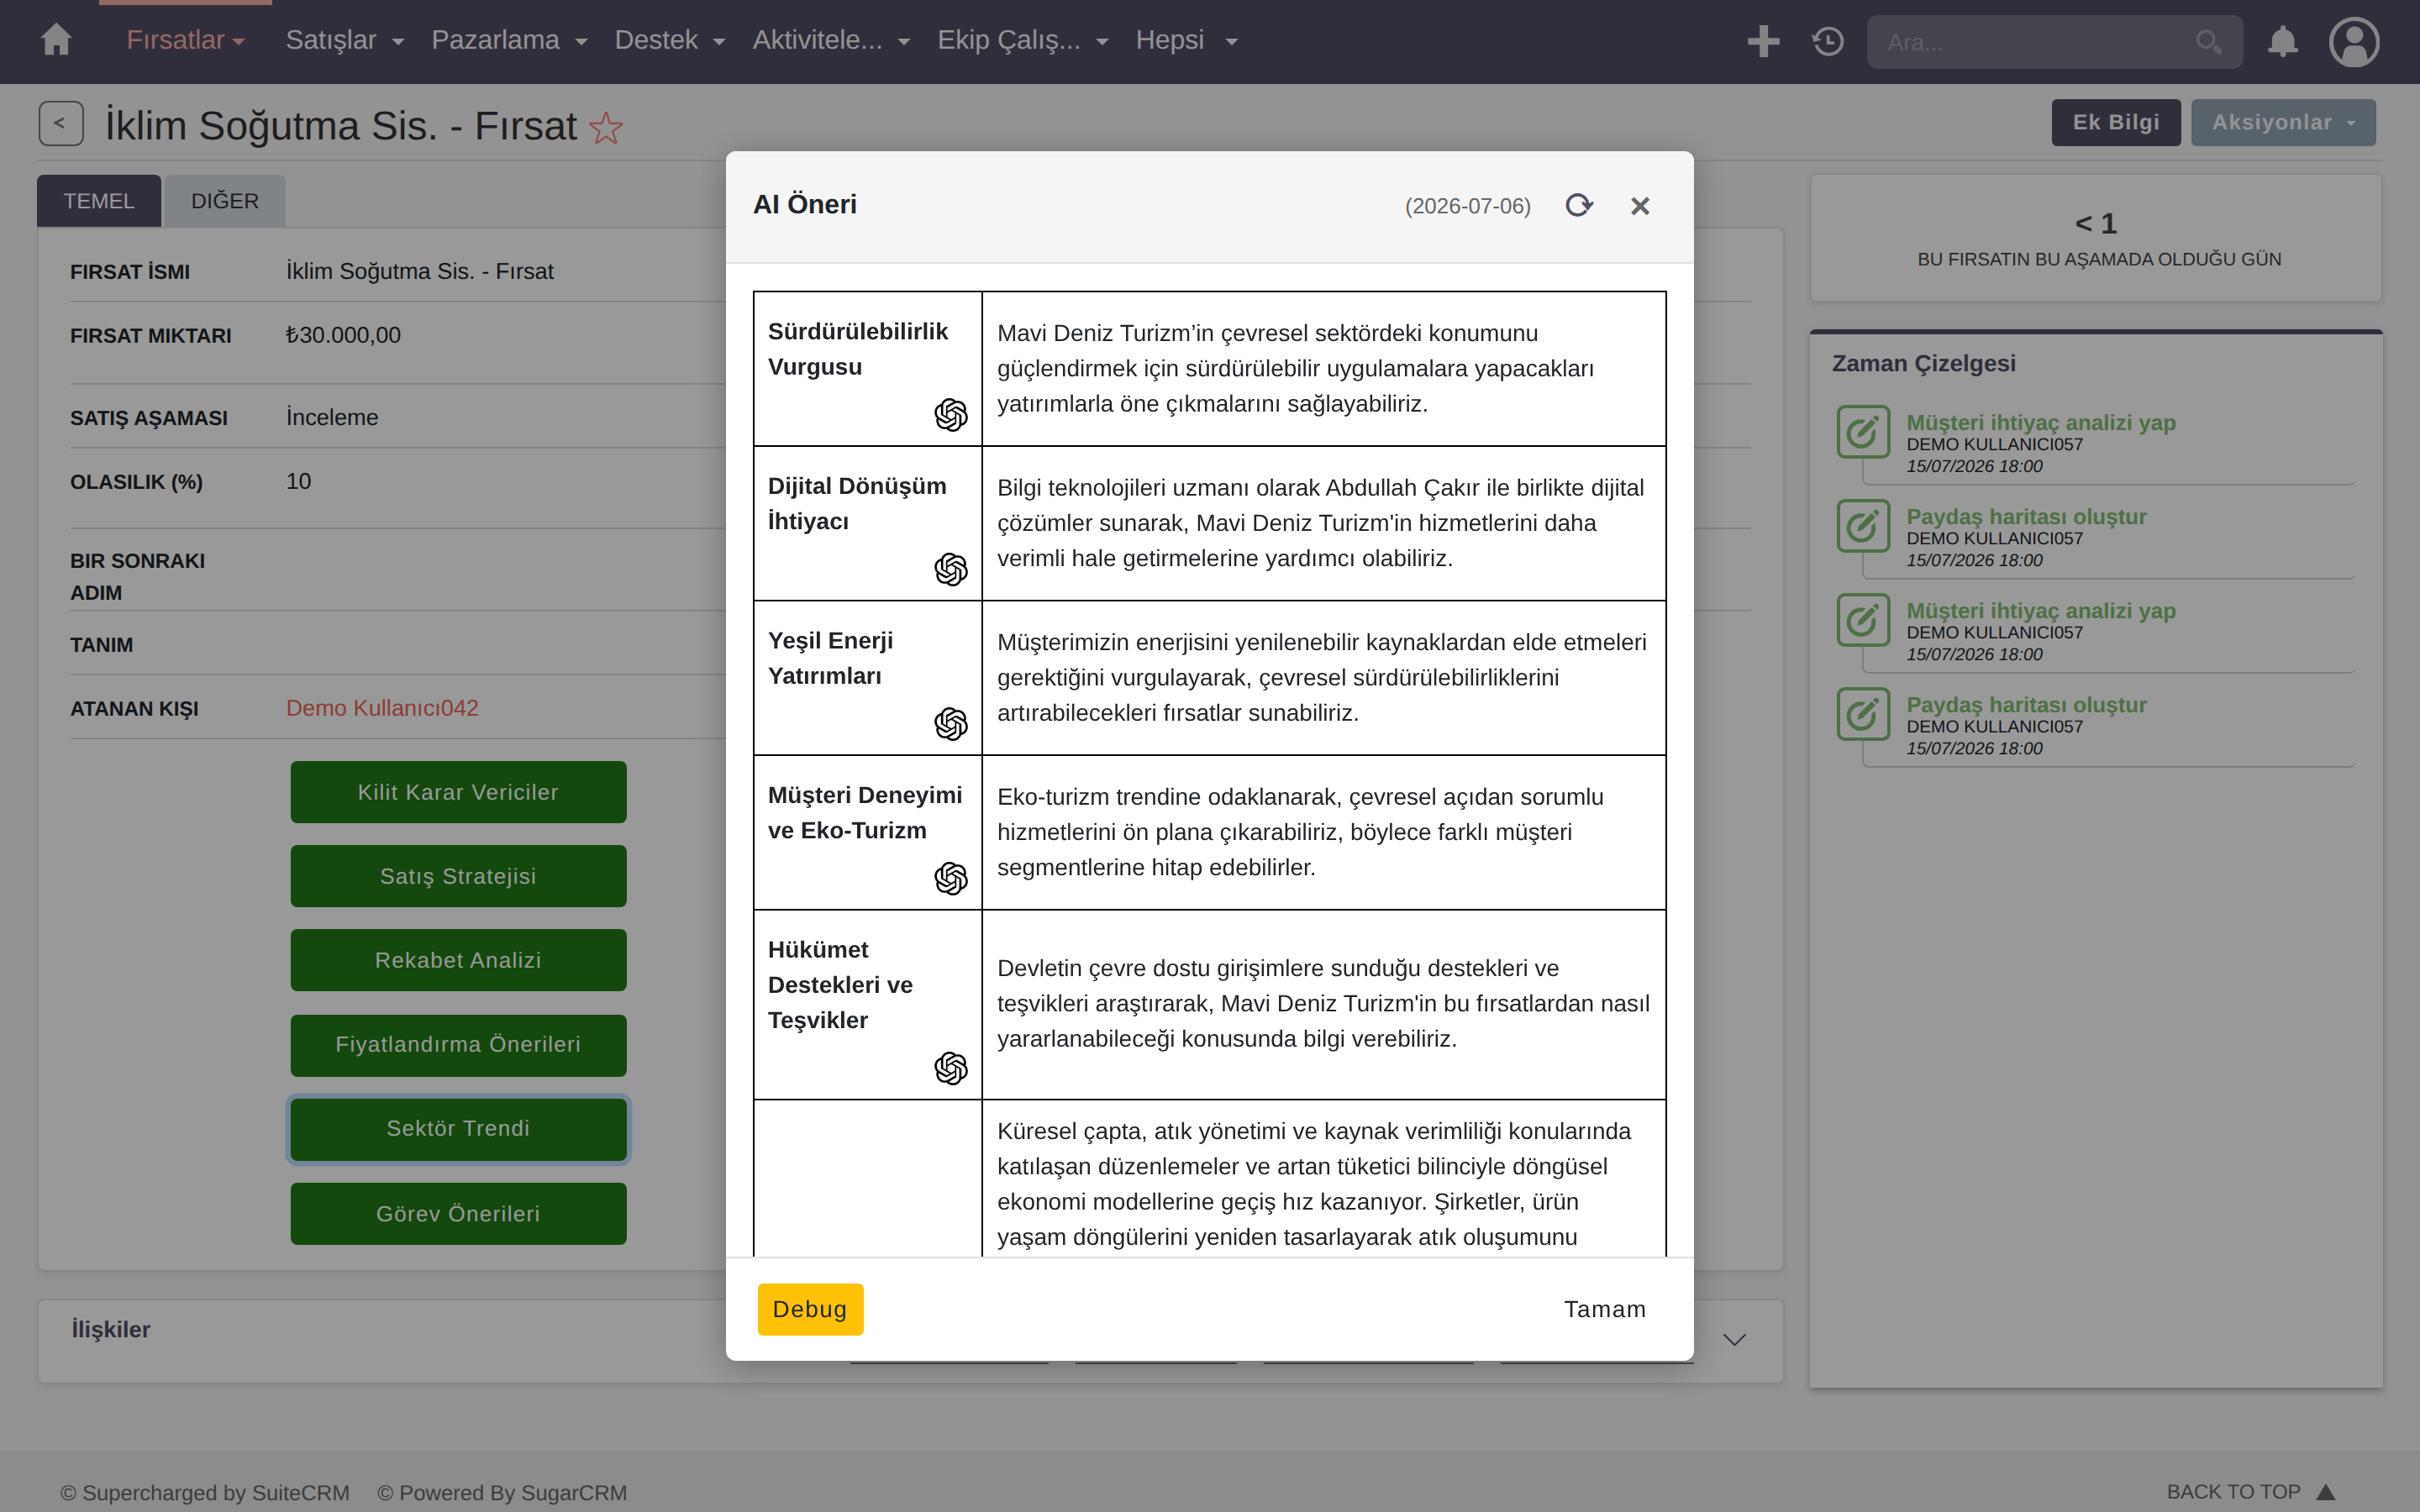
Task: Click ChatGPT icon in Sürdürülebilirlik Vurgusu row
Action: coord(951,414)
